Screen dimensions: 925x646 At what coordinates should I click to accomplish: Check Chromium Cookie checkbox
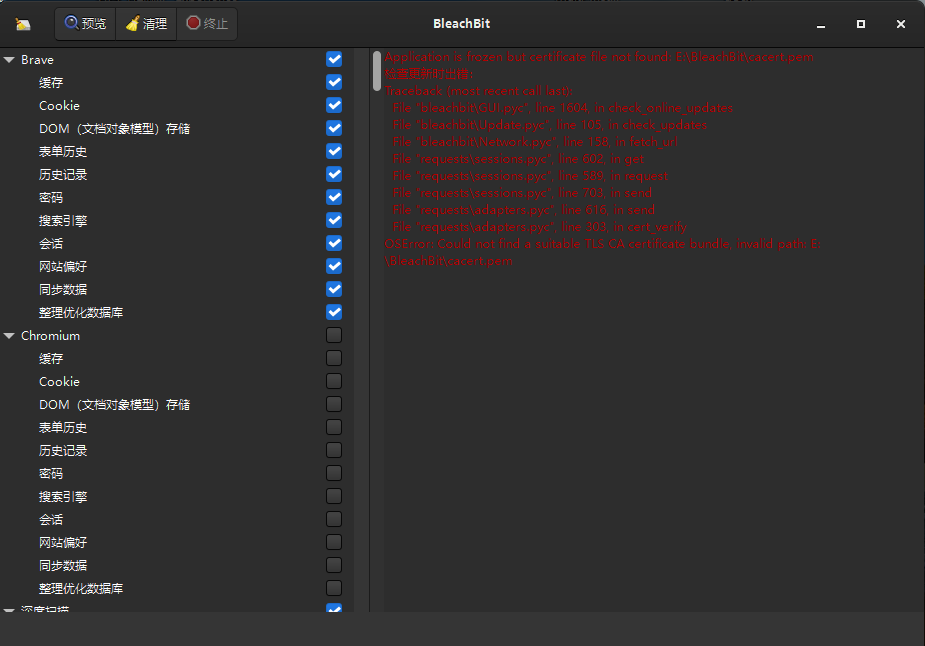tap(334, 381)
